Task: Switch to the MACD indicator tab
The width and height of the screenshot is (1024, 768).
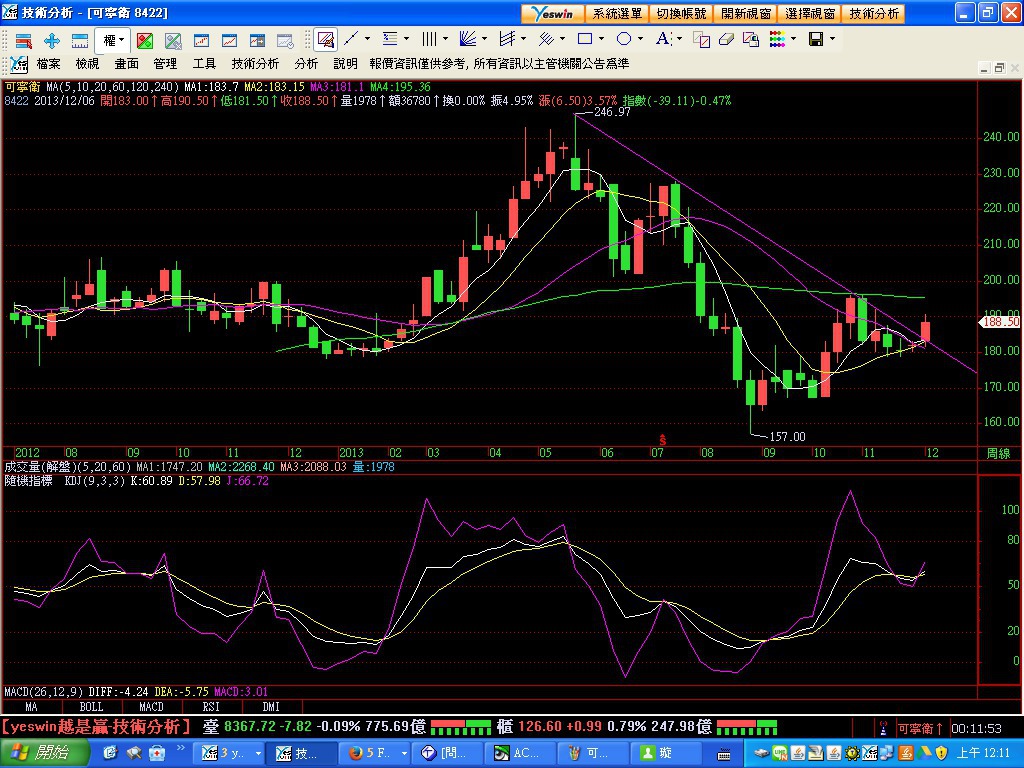Action: (152, 707)
